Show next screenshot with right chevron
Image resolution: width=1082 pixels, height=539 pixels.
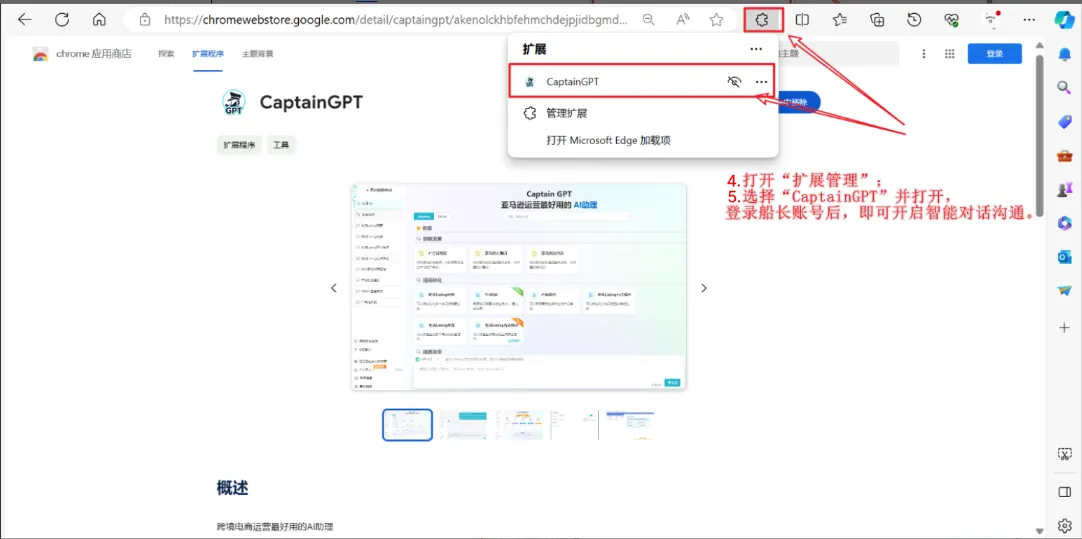[x=704, y=288]
